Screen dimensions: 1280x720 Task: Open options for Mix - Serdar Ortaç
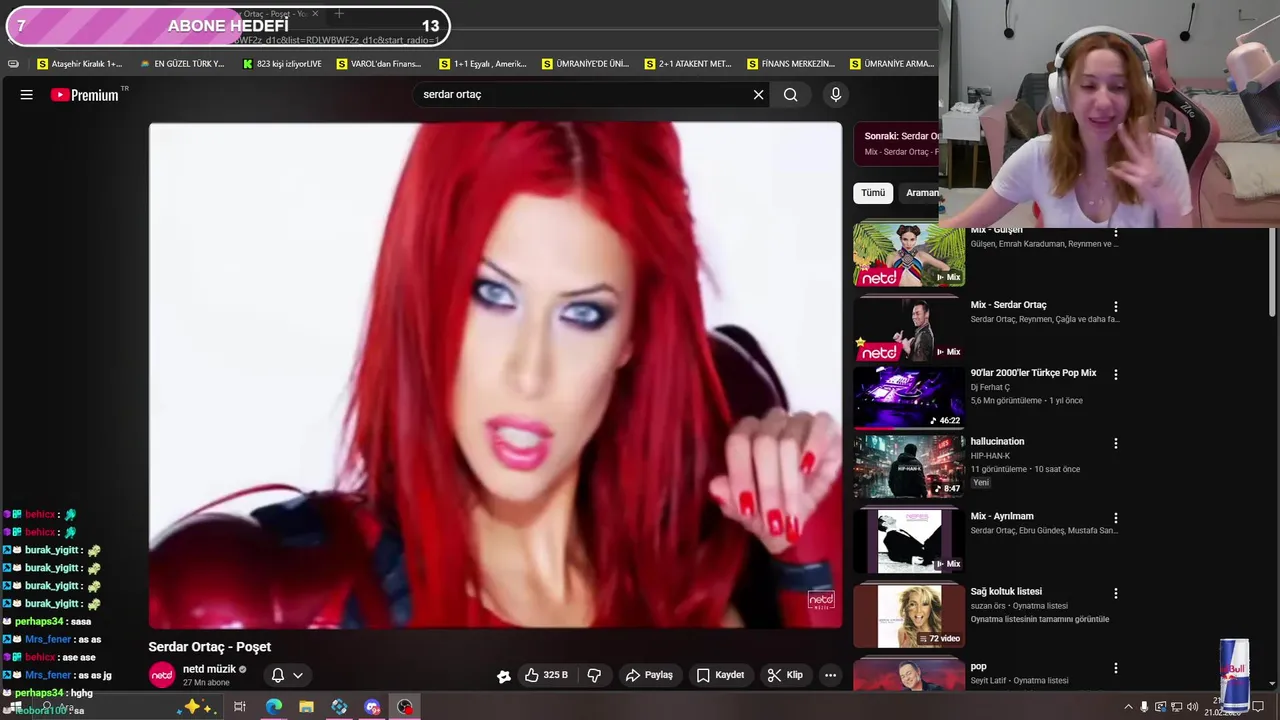(1116, 307)
